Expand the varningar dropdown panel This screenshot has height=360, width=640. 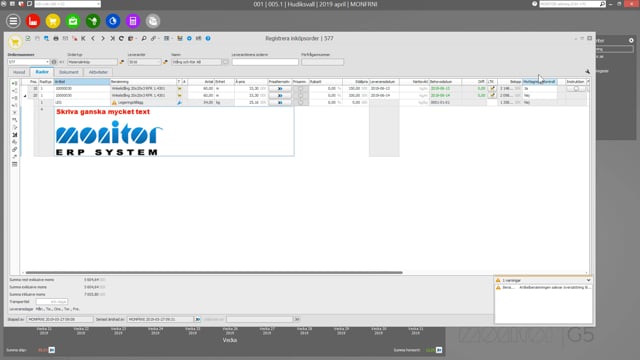point(588,280)
